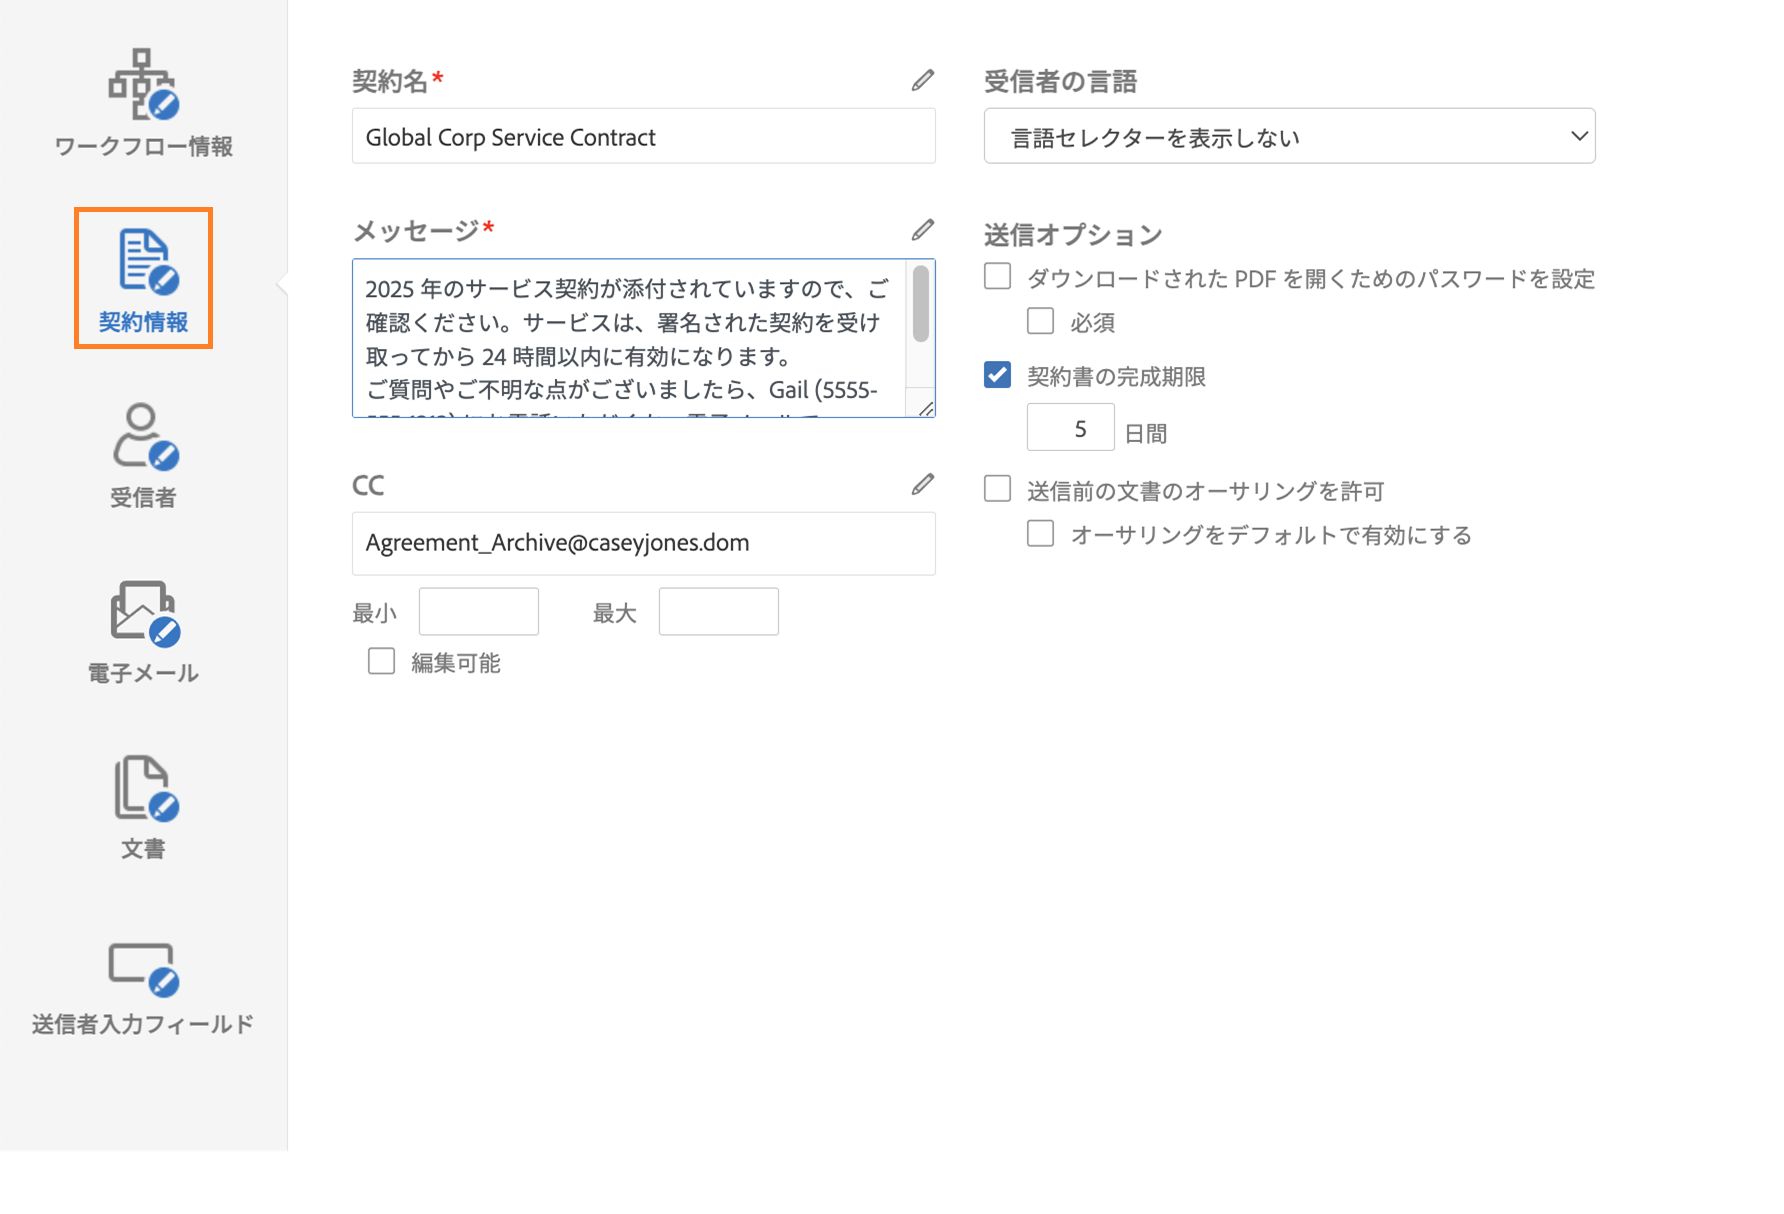Enable 送信前の文書のオーサリングを許可 checkbox
Screen dimensions: 1784x1214
pos(997,488)
